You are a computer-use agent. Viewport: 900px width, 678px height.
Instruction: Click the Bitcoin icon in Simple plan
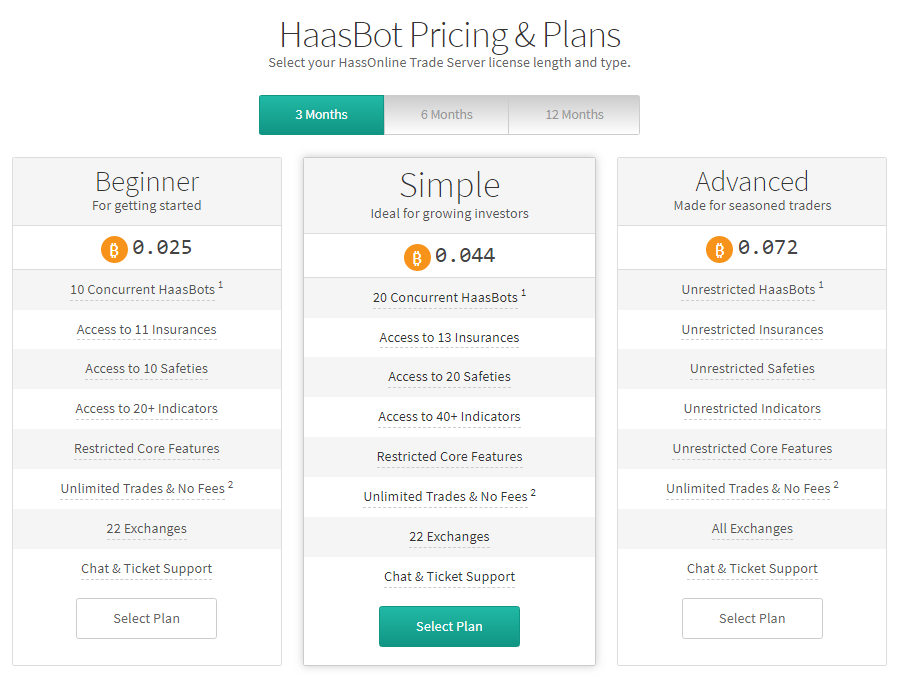coord(417,258)
